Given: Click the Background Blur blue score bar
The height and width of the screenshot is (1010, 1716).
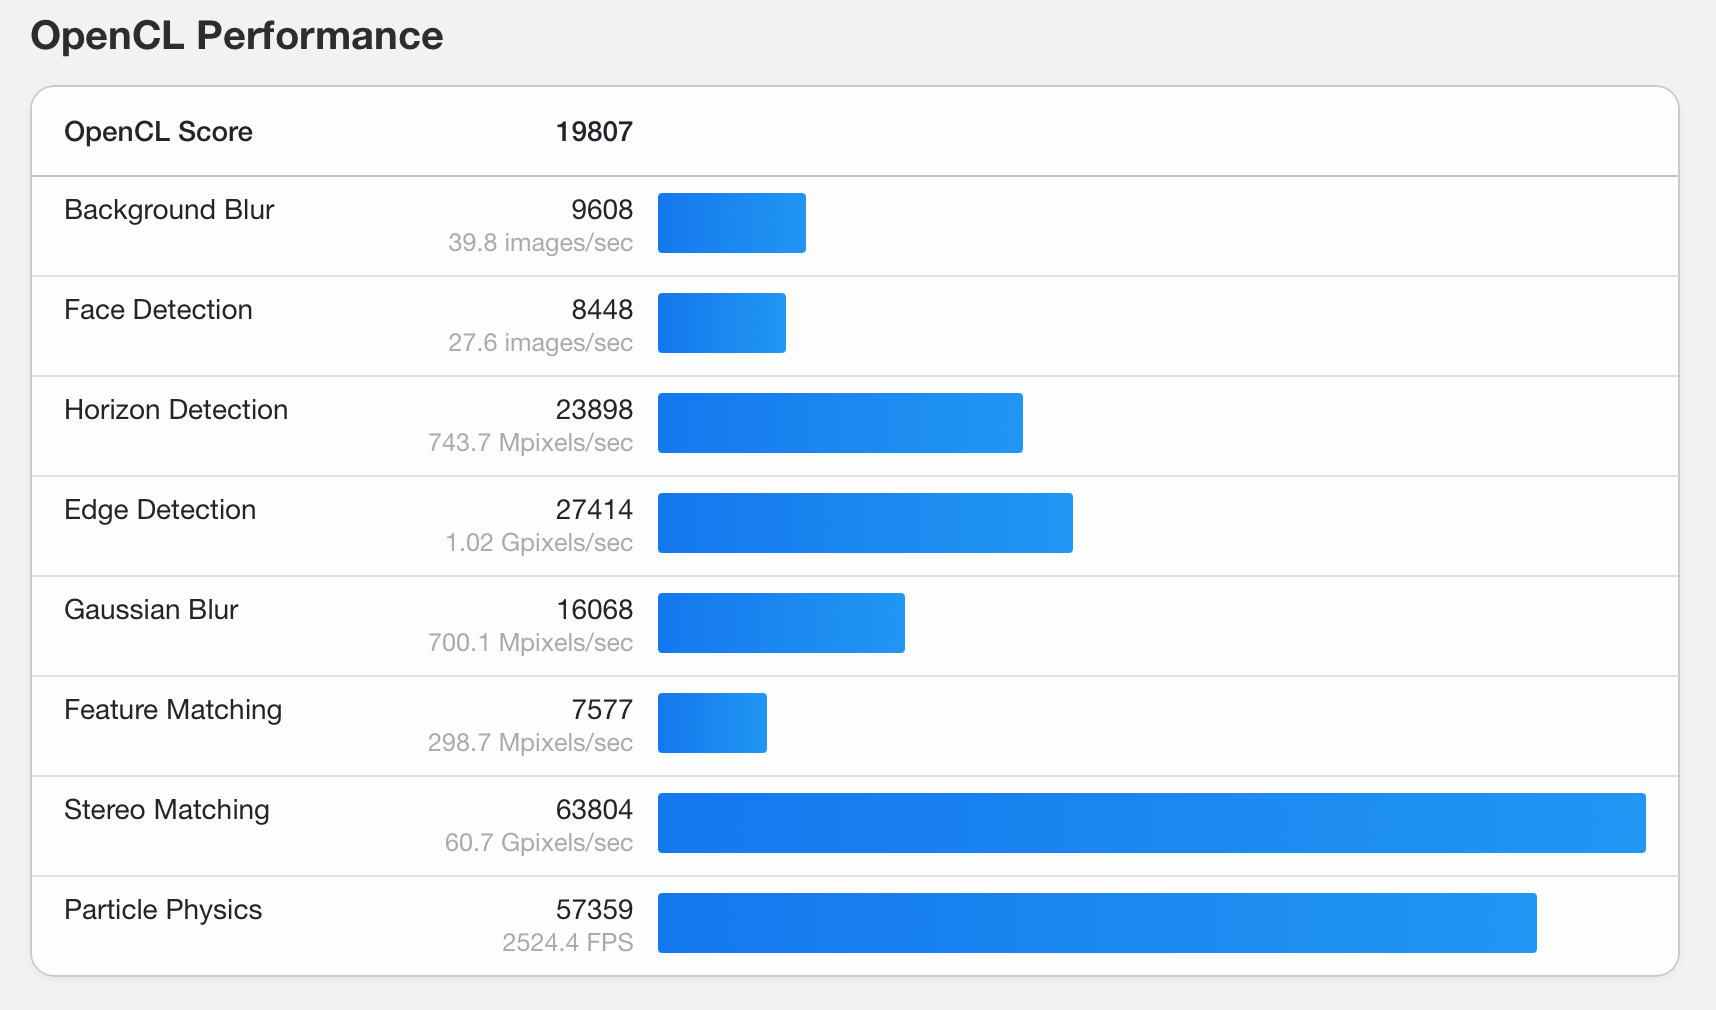Looking at the screenshot, I should [731, 223].
